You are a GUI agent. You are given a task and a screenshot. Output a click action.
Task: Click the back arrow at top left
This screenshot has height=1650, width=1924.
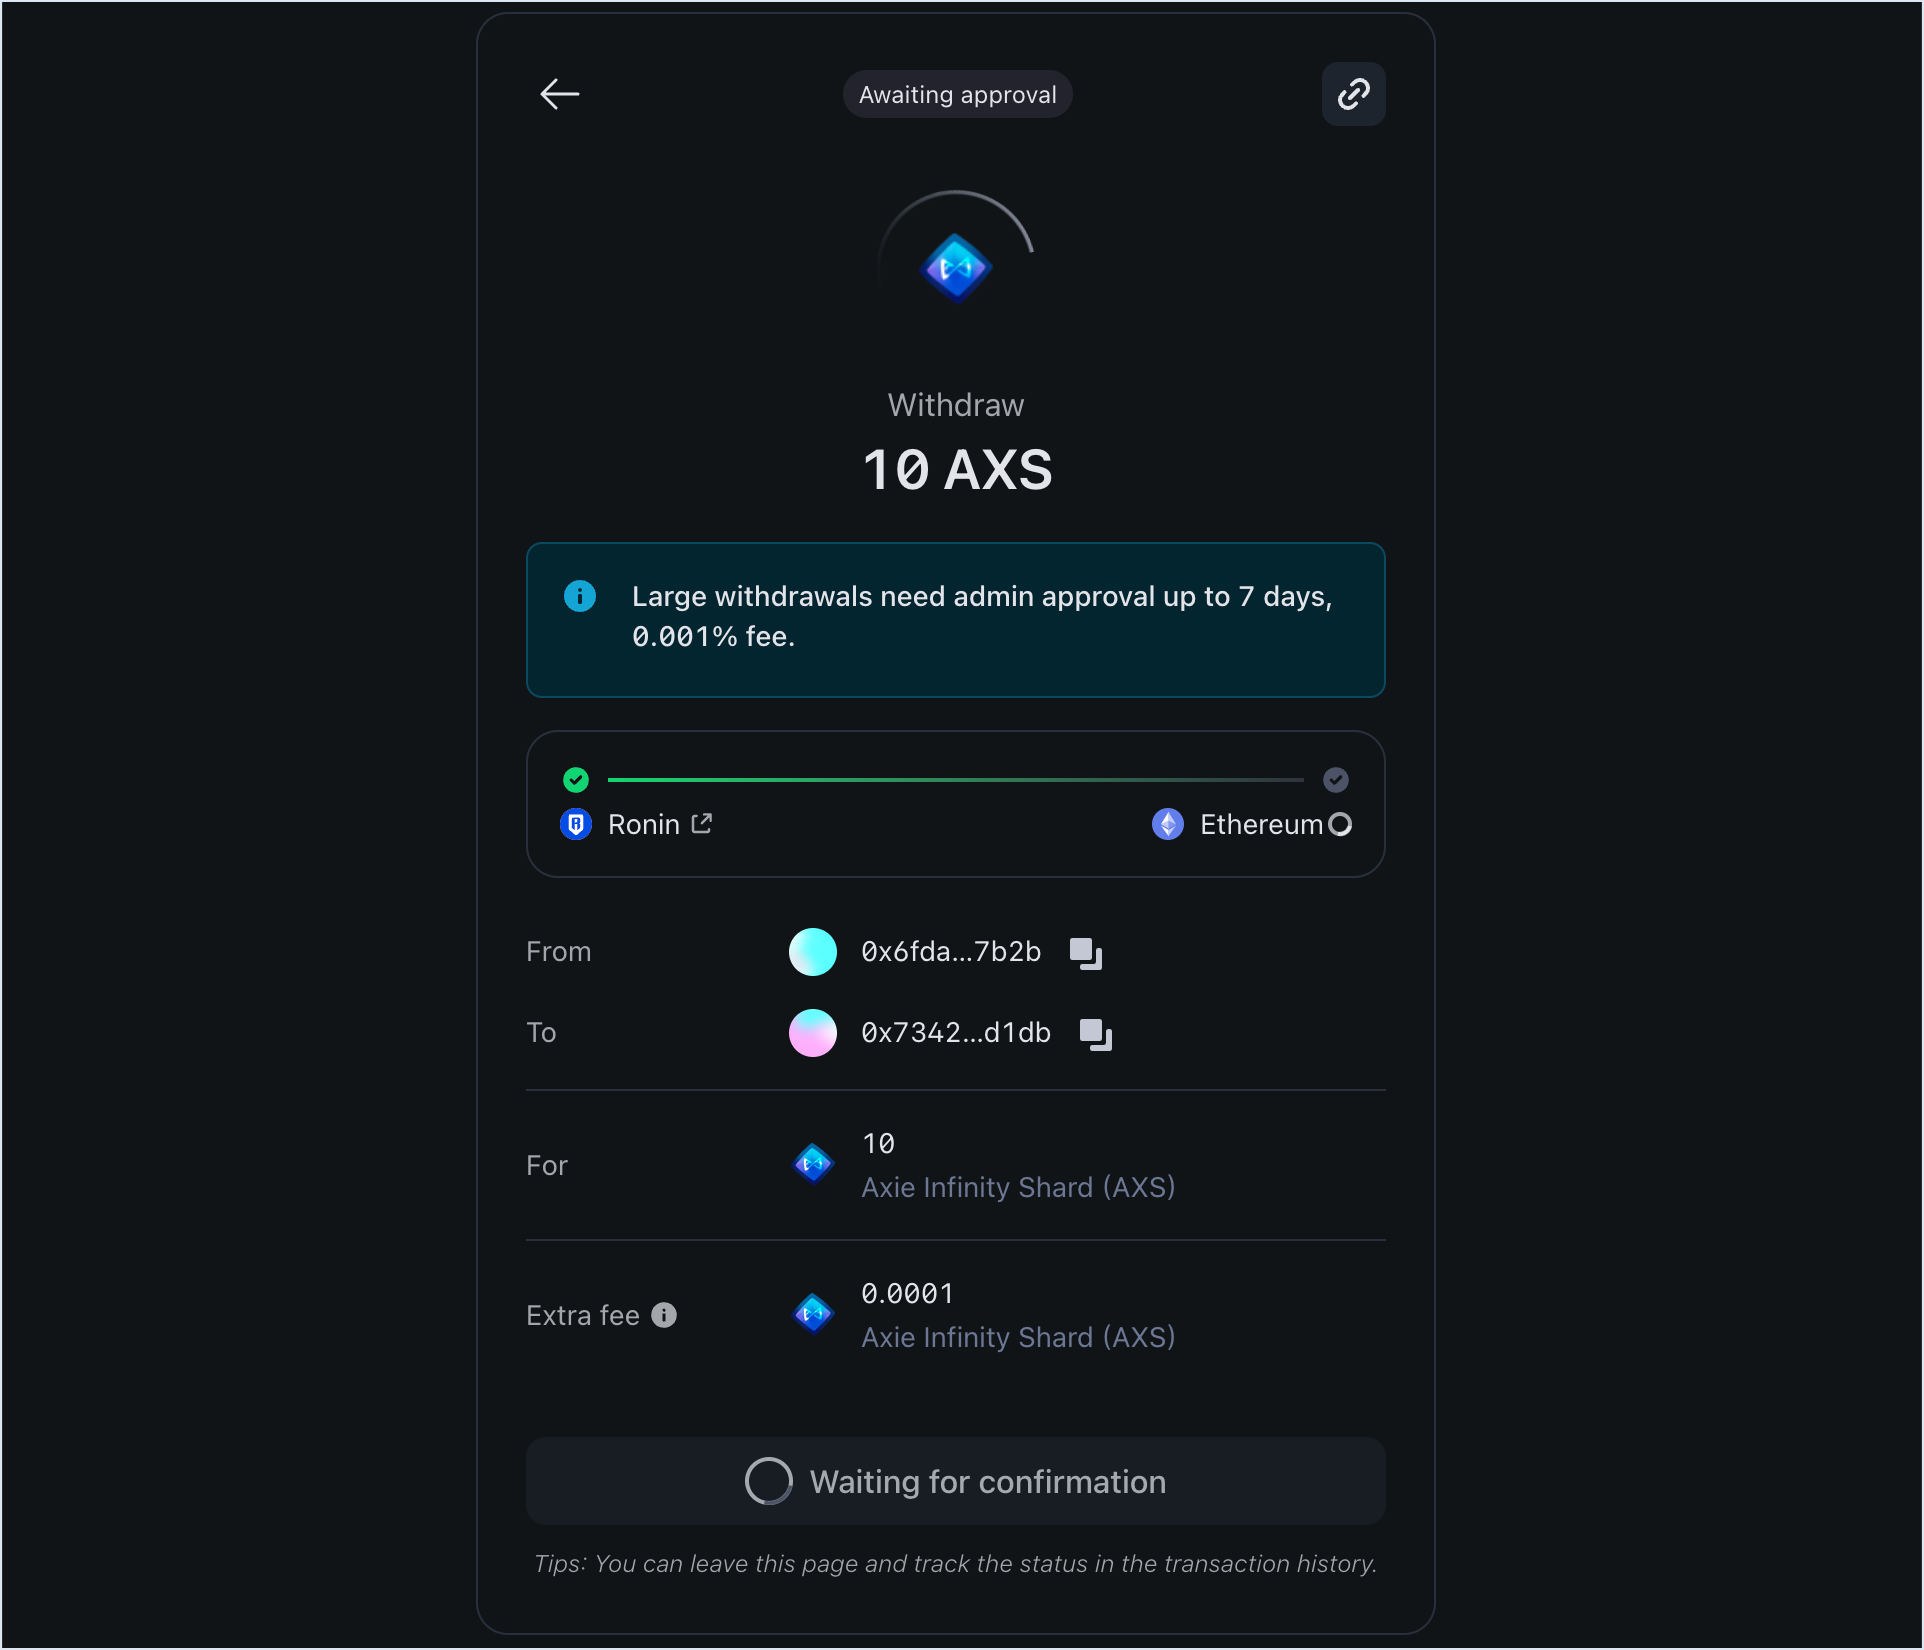tap(559, 93)
